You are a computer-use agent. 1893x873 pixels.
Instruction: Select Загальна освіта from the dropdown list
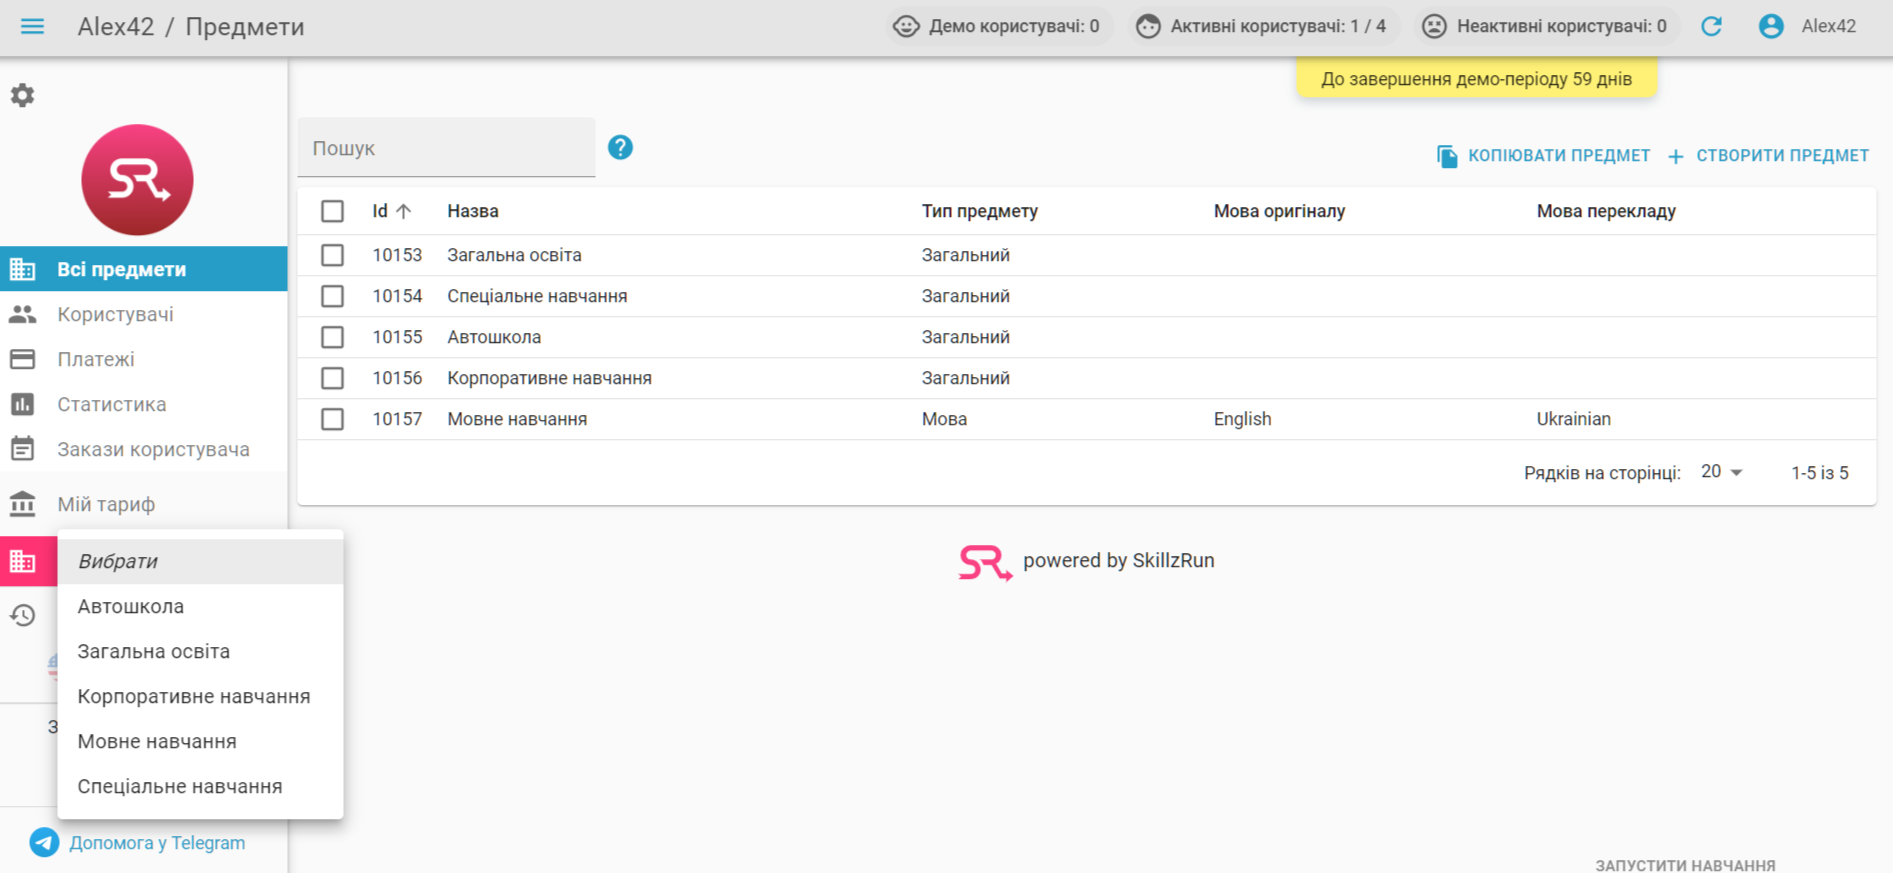pyautogui.click(x=200, y=651)
